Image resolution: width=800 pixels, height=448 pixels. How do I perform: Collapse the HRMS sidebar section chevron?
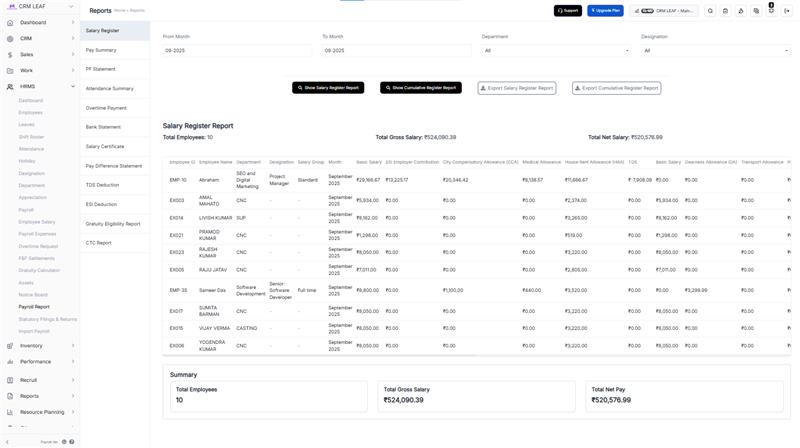tap(73, 87)
